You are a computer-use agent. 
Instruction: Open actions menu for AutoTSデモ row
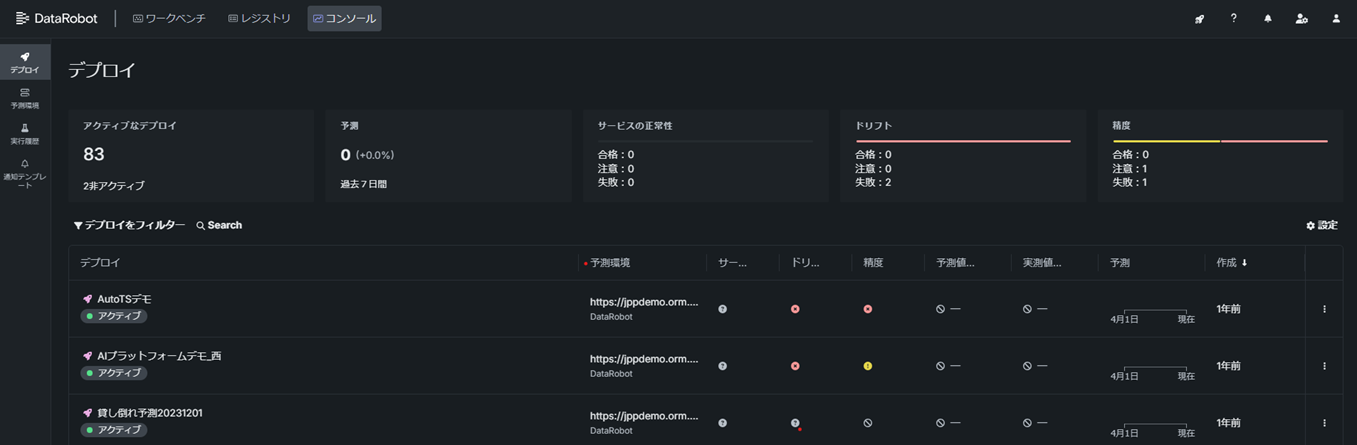click(x=1324, y=309)
